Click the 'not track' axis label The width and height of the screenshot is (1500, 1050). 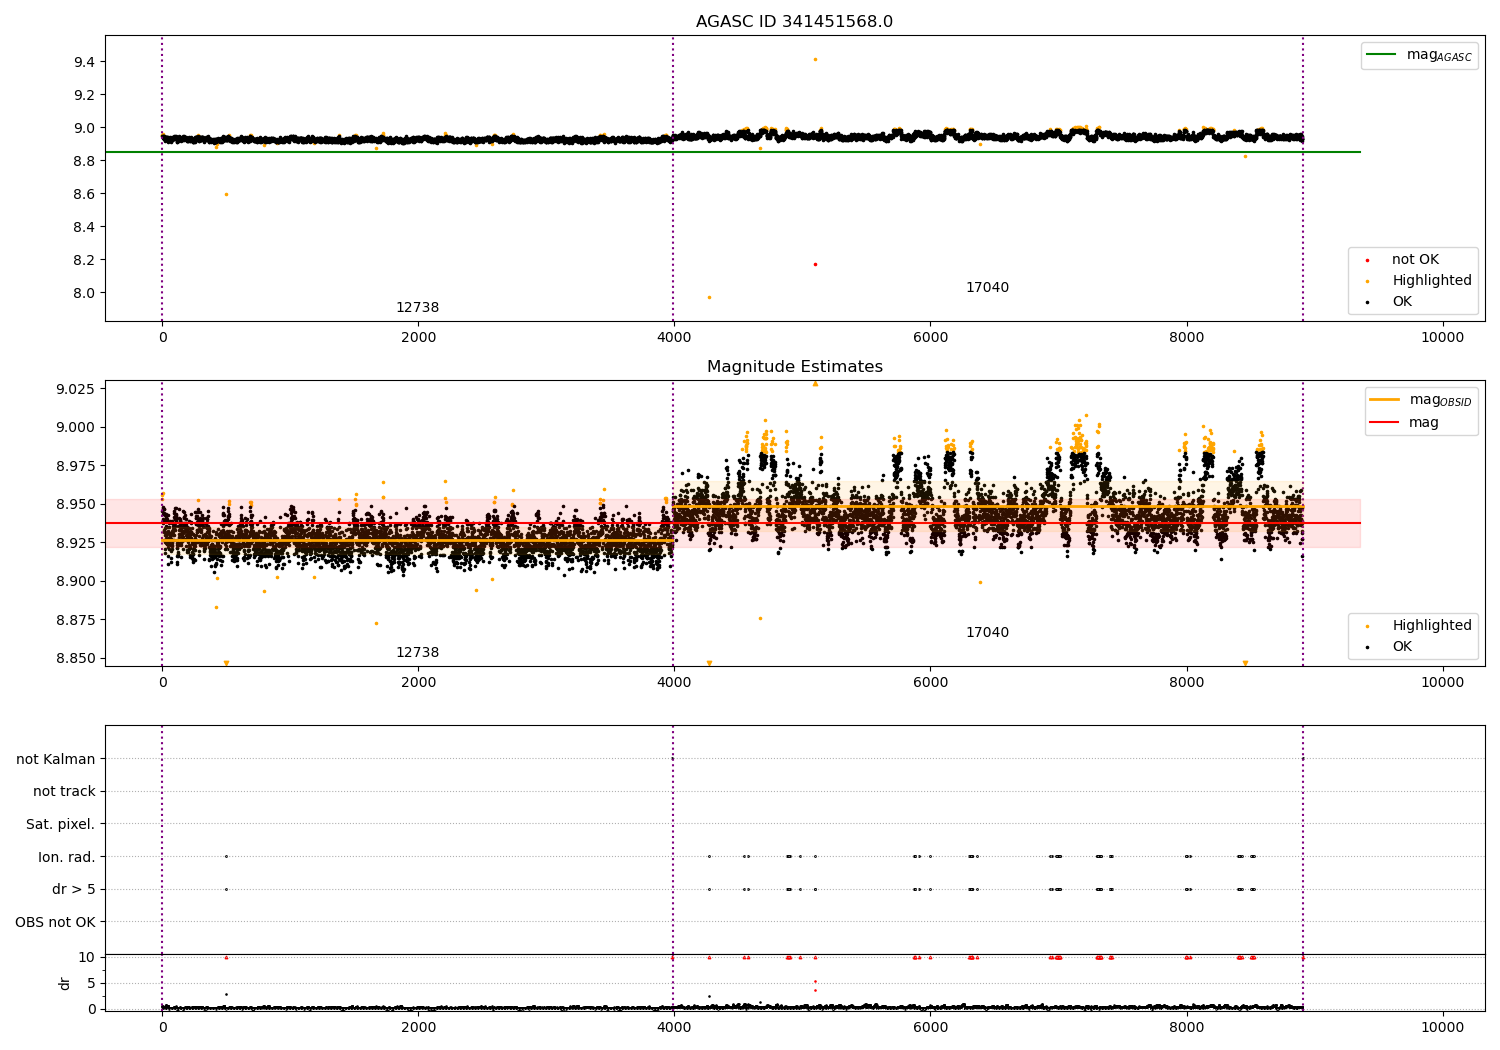pos(64,791)
